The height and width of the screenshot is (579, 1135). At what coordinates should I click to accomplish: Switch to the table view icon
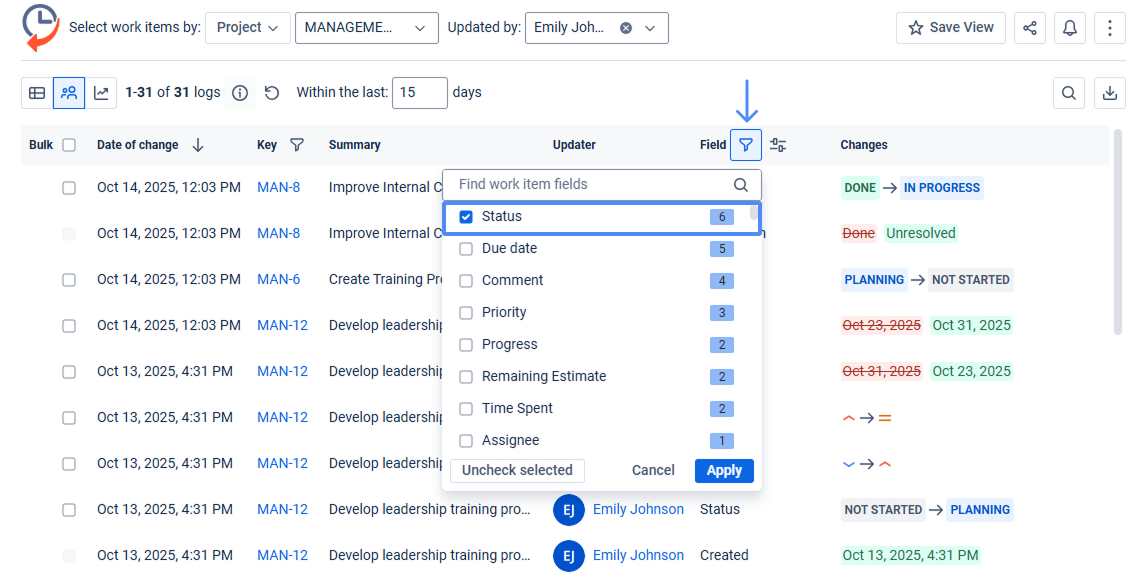coord(37,93)
